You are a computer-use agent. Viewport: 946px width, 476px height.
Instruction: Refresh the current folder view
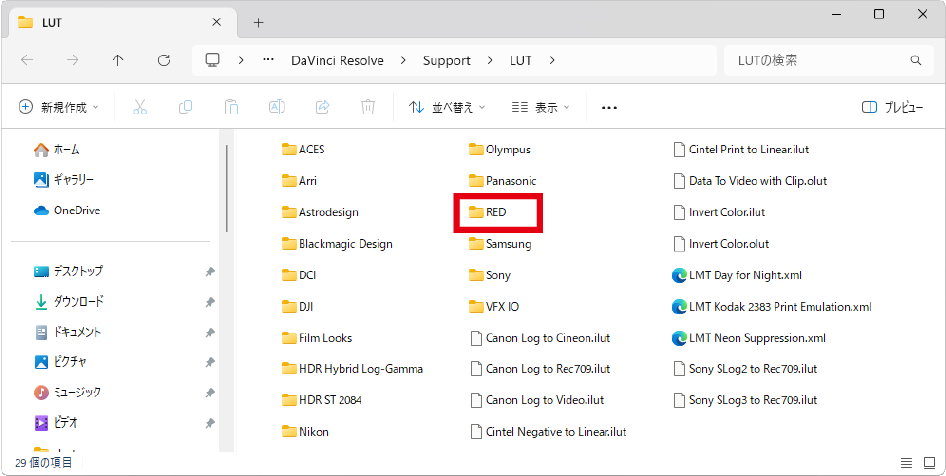[164, 60]
